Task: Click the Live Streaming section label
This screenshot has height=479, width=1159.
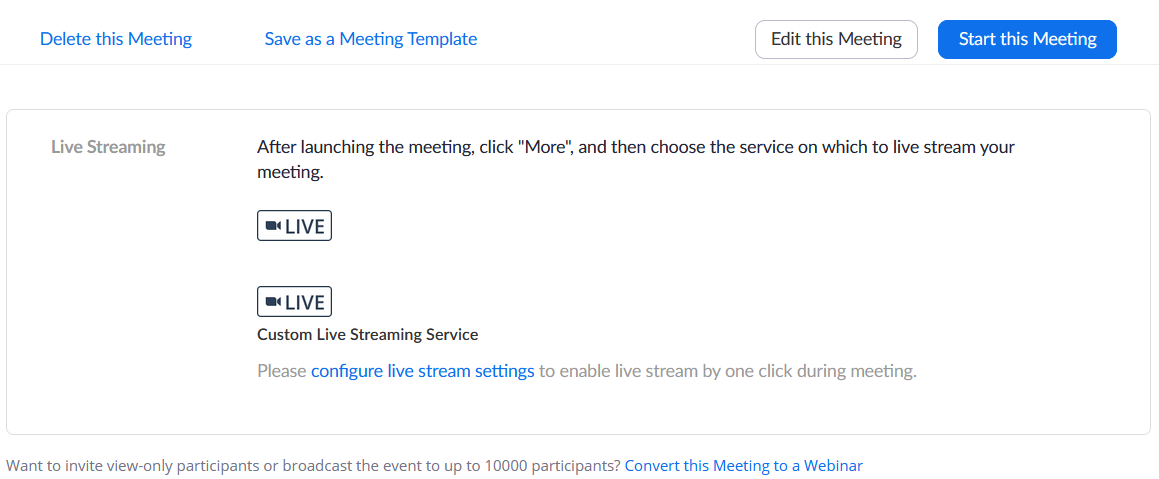Action: (x=108, y=147)
